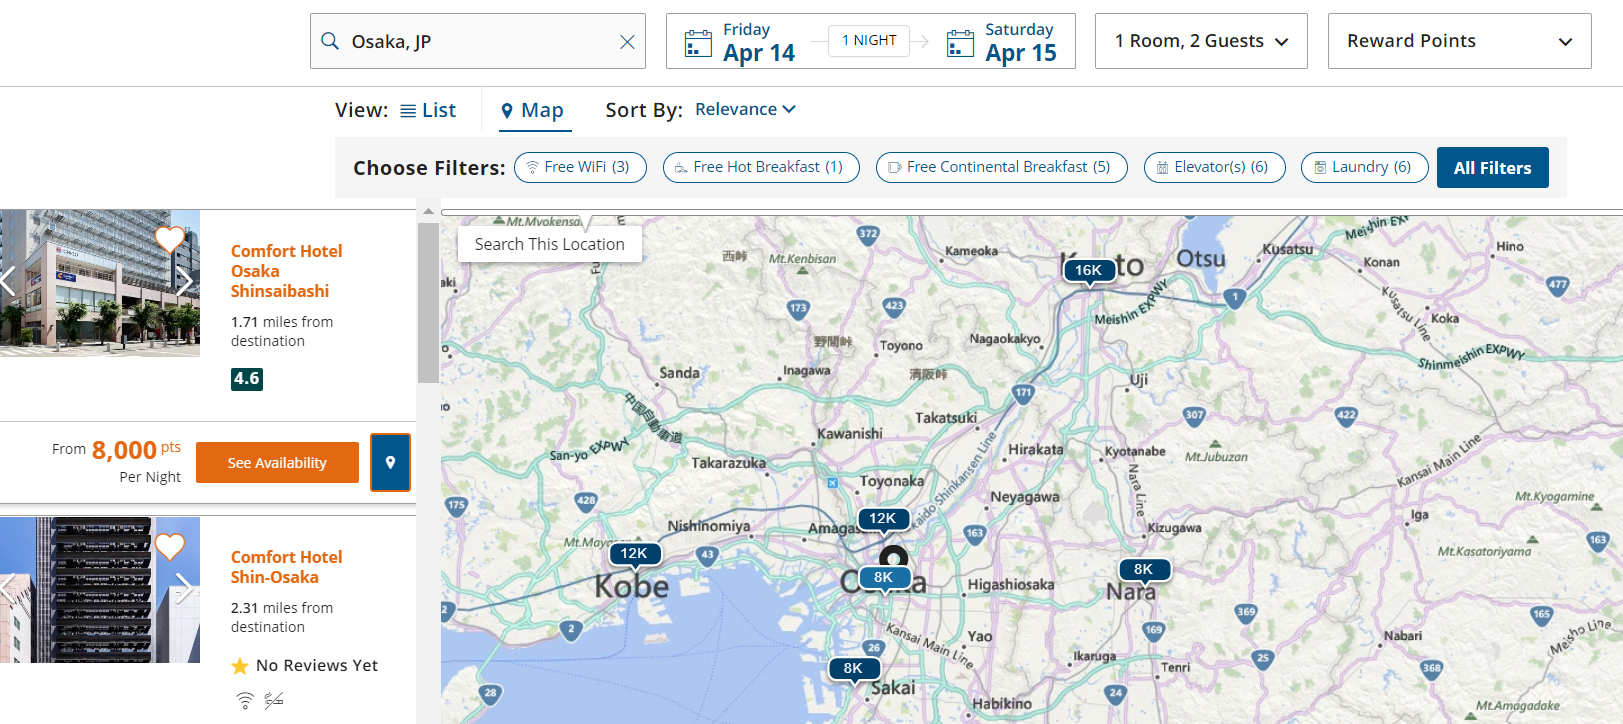
Task: Select the 8K map marker near Sakai
Action: pos(853,669)
